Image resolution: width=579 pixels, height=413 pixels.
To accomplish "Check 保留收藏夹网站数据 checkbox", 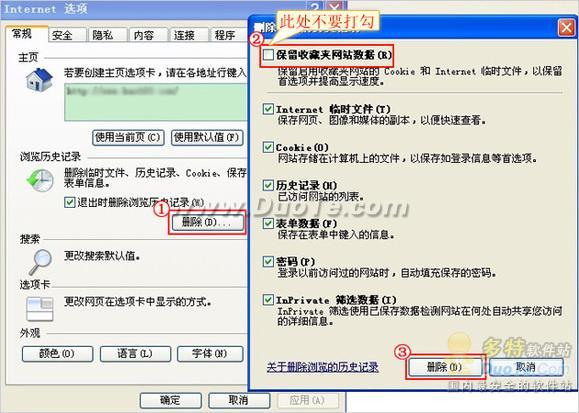I will 268,55.
